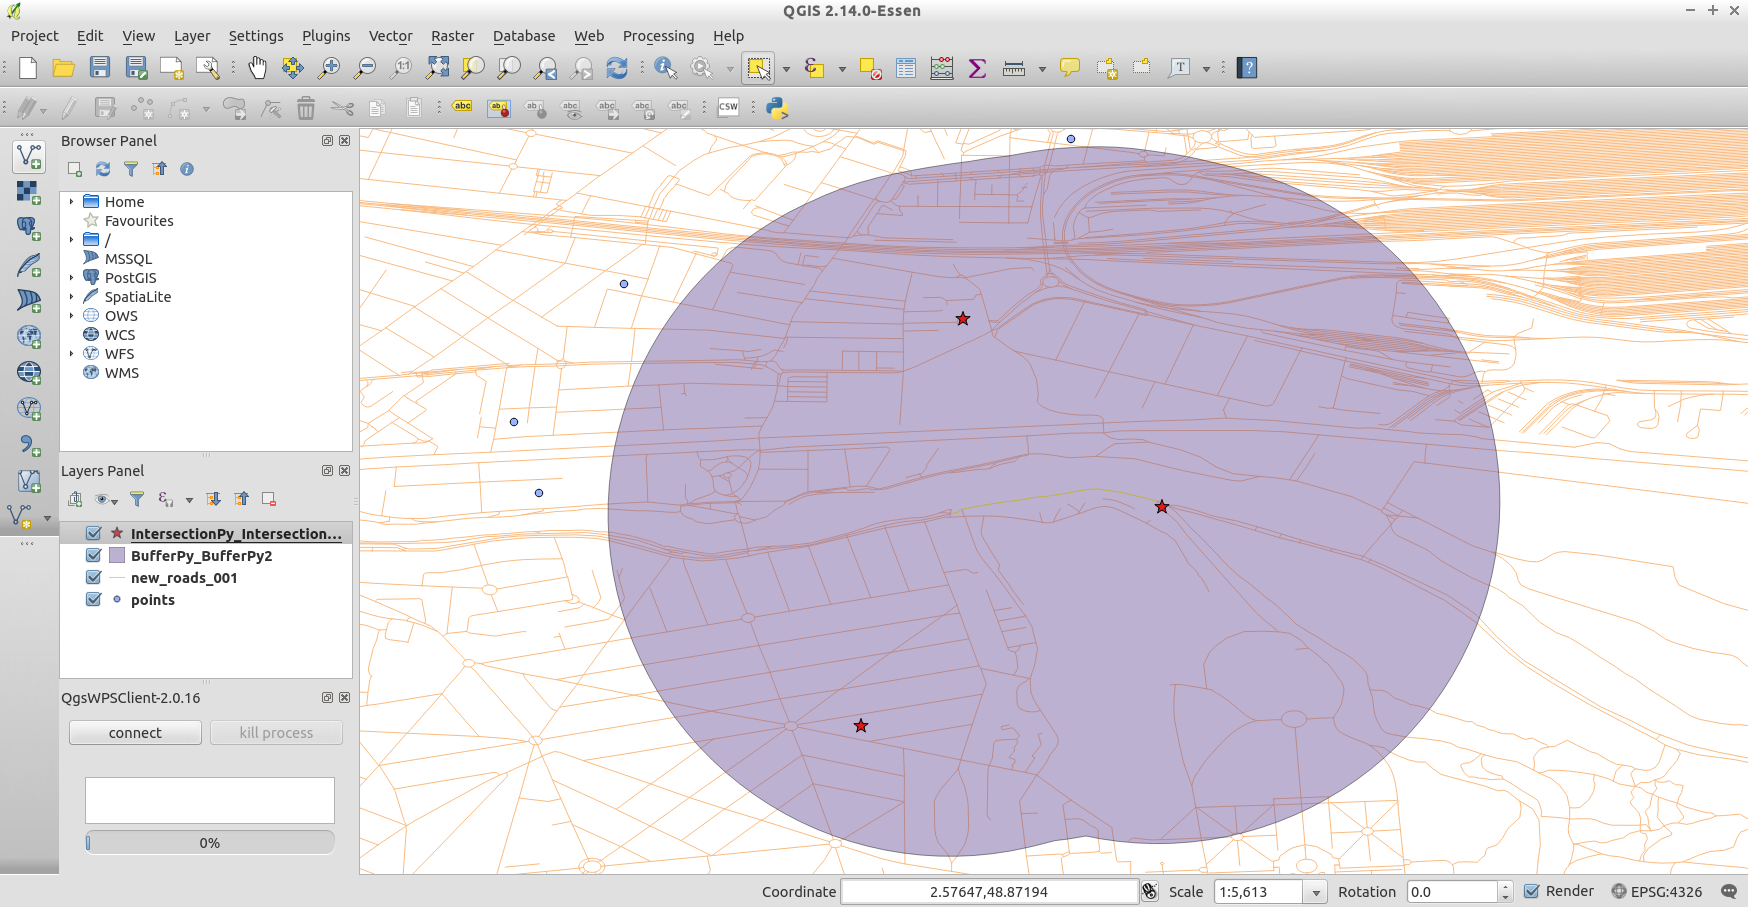1748x907 pixels.
Task: Open the Project menu
Action: click(x=35, y=36)
